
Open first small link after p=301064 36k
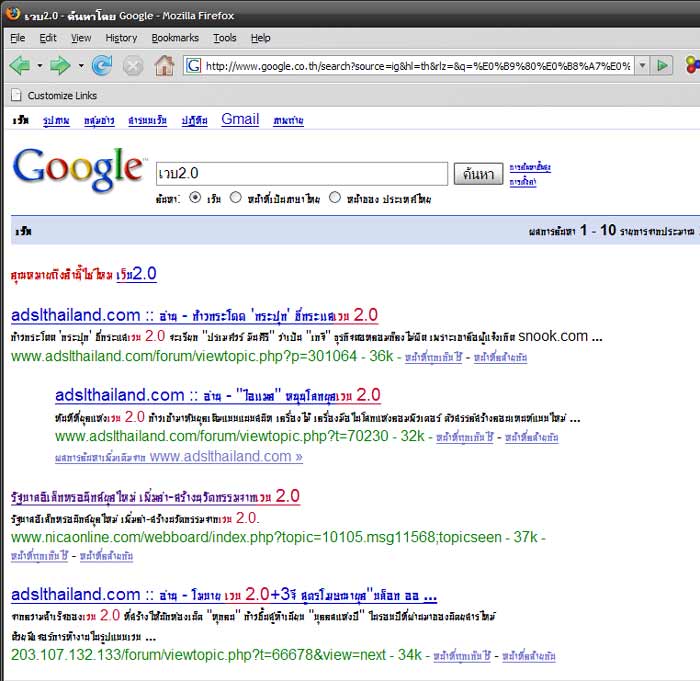coord(433,357)
